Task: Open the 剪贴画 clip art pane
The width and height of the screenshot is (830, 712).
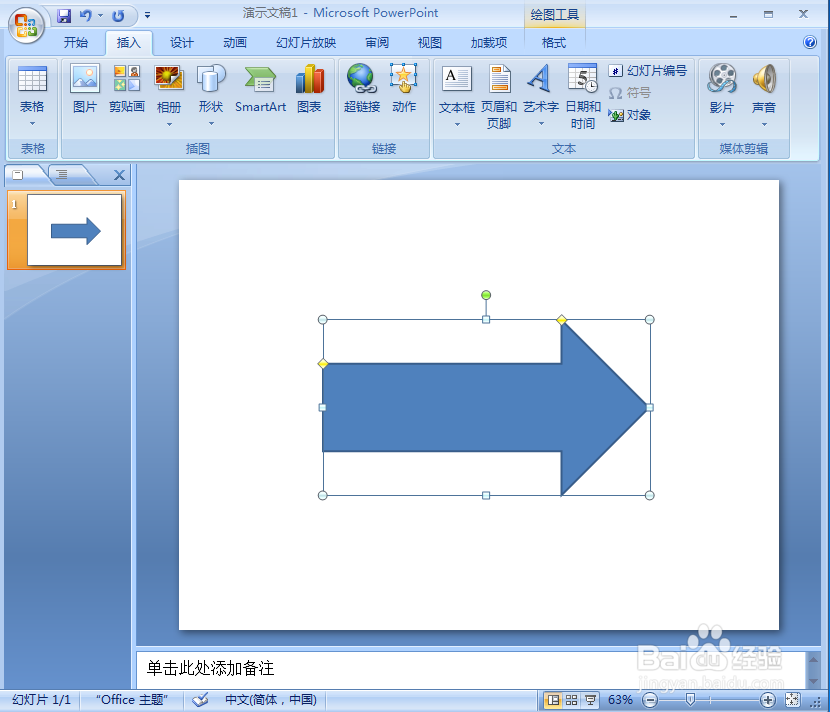Action: tap(127, 89)
